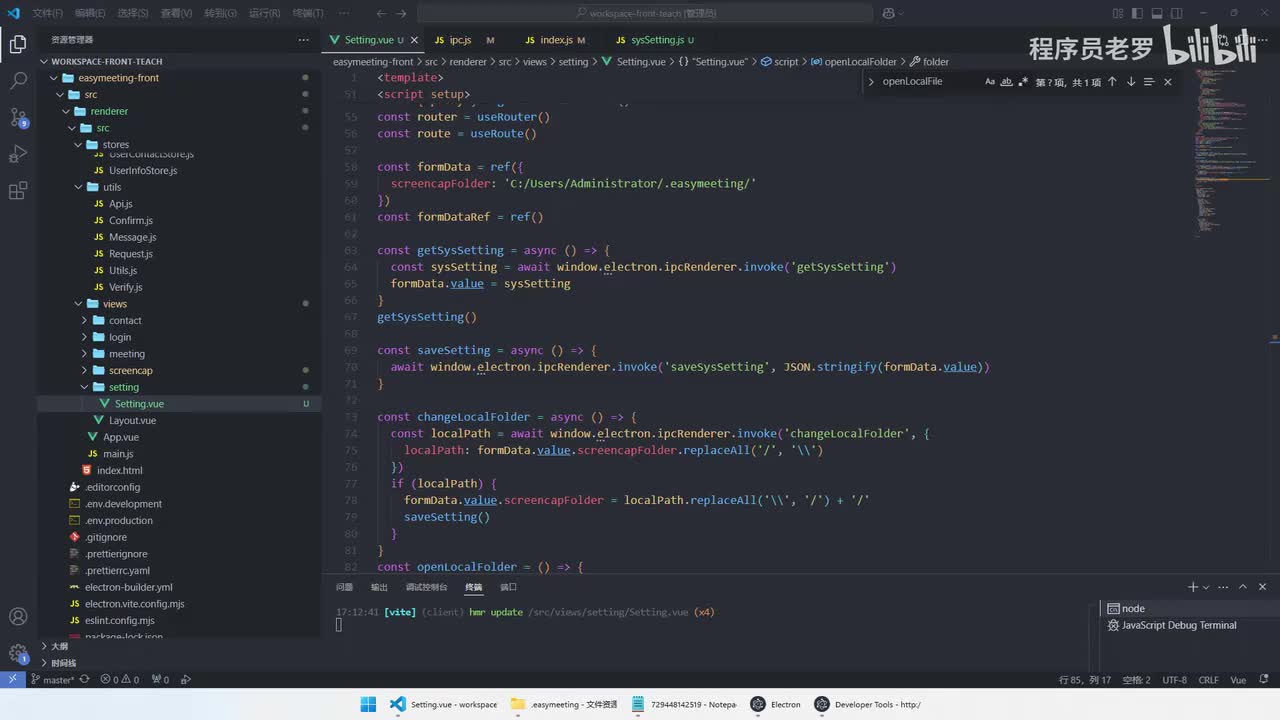
Task: Open the 终端(T) menu
Action: tap(307, 13)
